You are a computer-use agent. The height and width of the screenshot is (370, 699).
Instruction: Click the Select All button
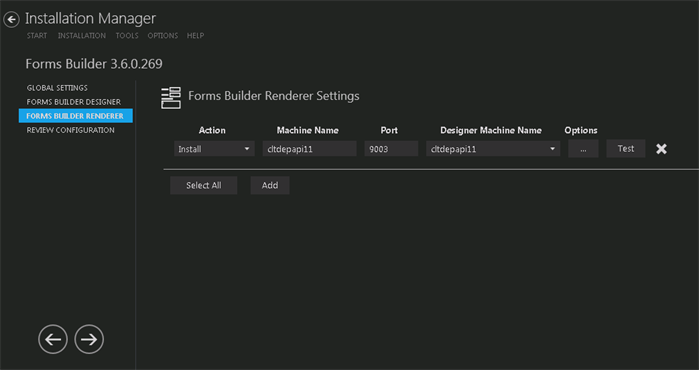click(204, 185)
